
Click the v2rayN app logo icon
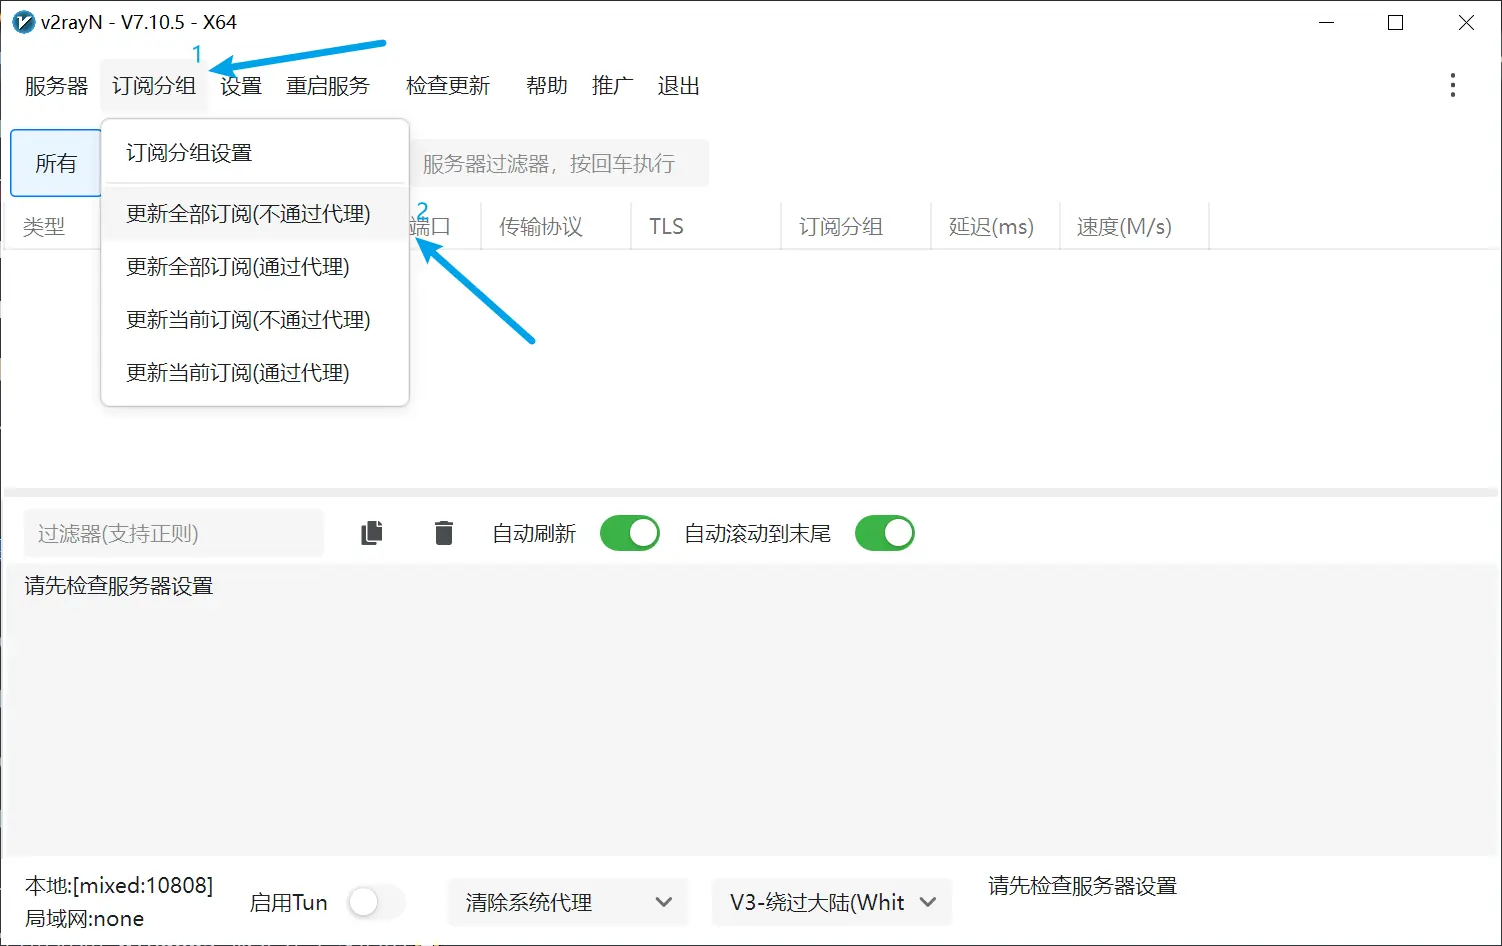tap(23, 22)
